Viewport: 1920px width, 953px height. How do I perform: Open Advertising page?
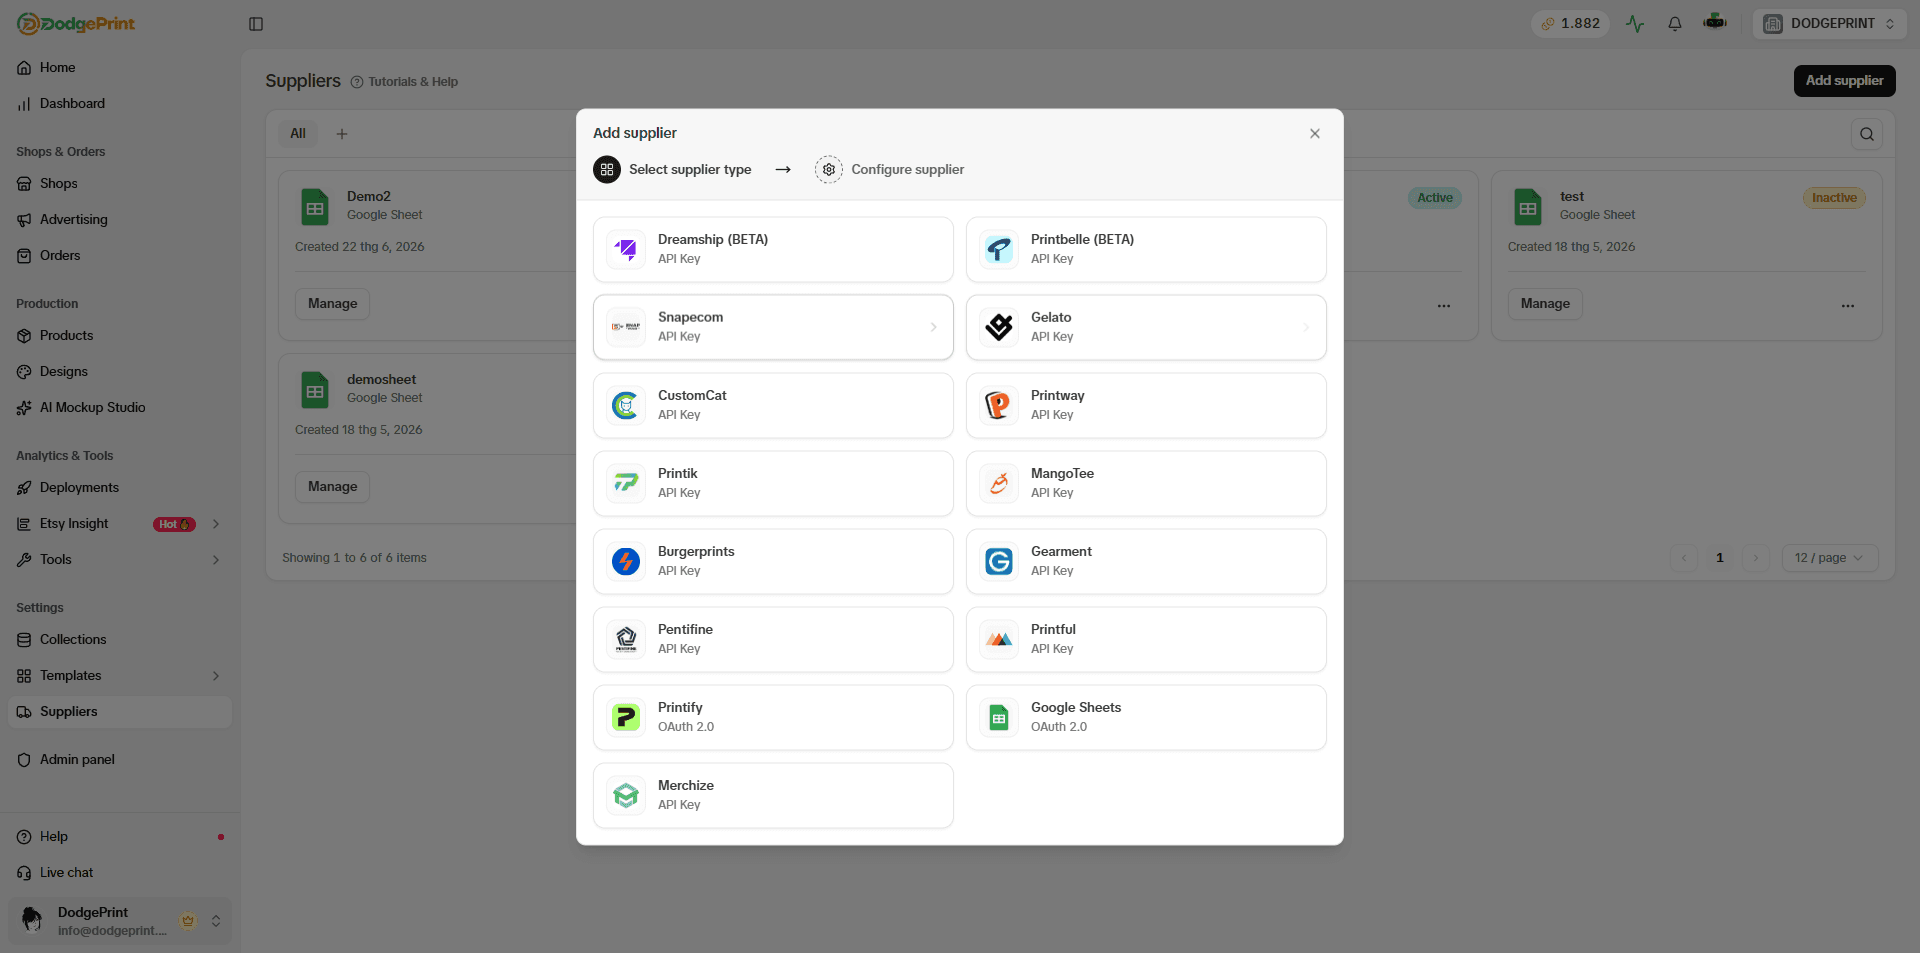click(x=120, y=220)
